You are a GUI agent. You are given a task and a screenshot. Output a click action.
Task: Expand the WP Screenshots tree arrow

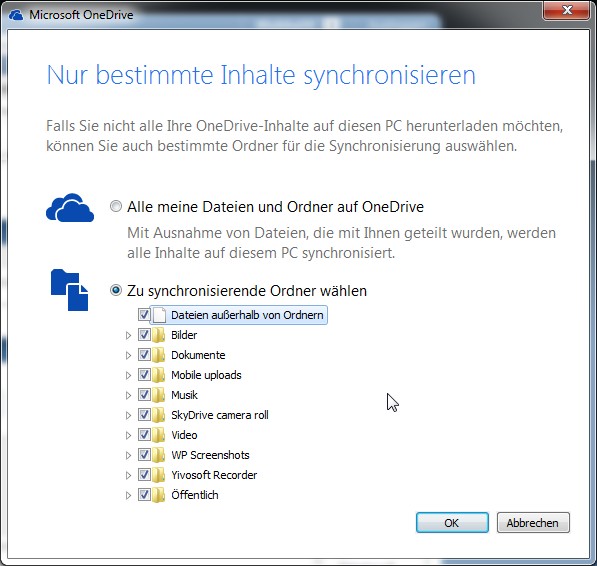tap(128, 455)
